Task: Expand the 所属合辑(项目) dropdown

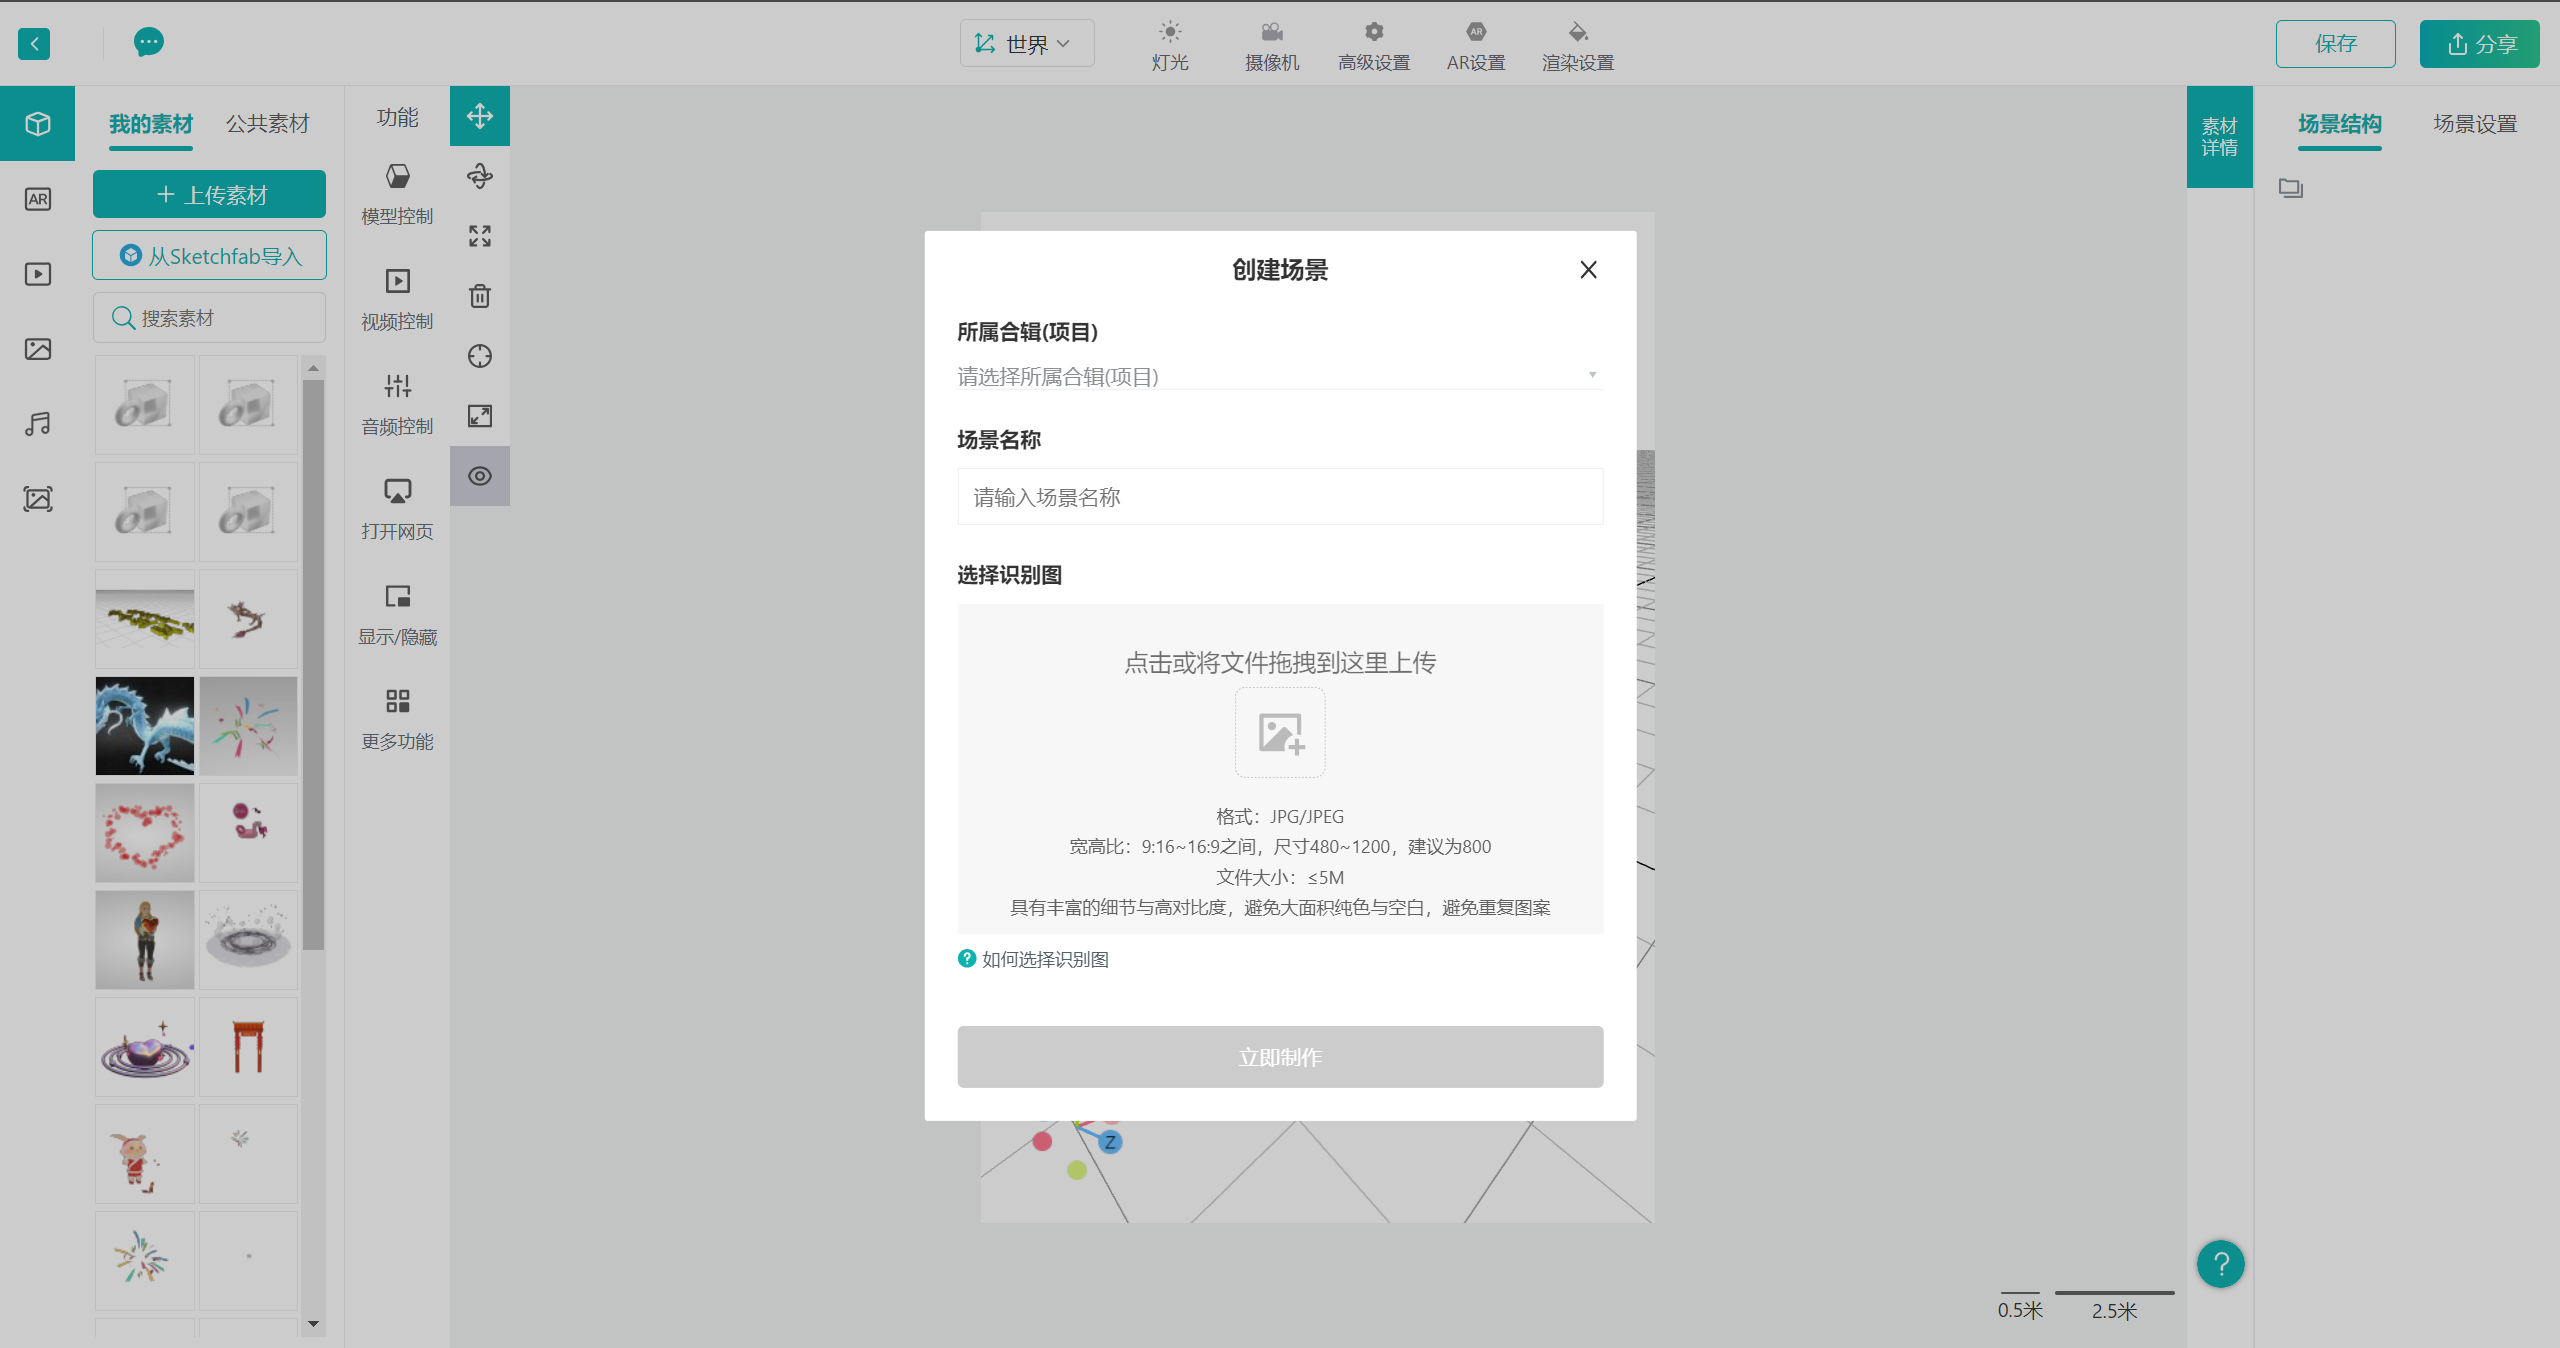Action: [1279, 376]
